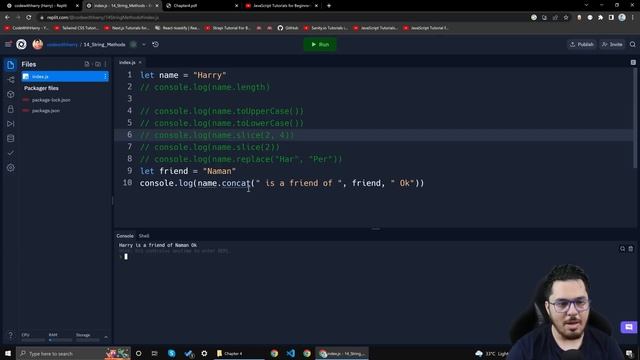Open the purple chat bubble button

point(629,327)
